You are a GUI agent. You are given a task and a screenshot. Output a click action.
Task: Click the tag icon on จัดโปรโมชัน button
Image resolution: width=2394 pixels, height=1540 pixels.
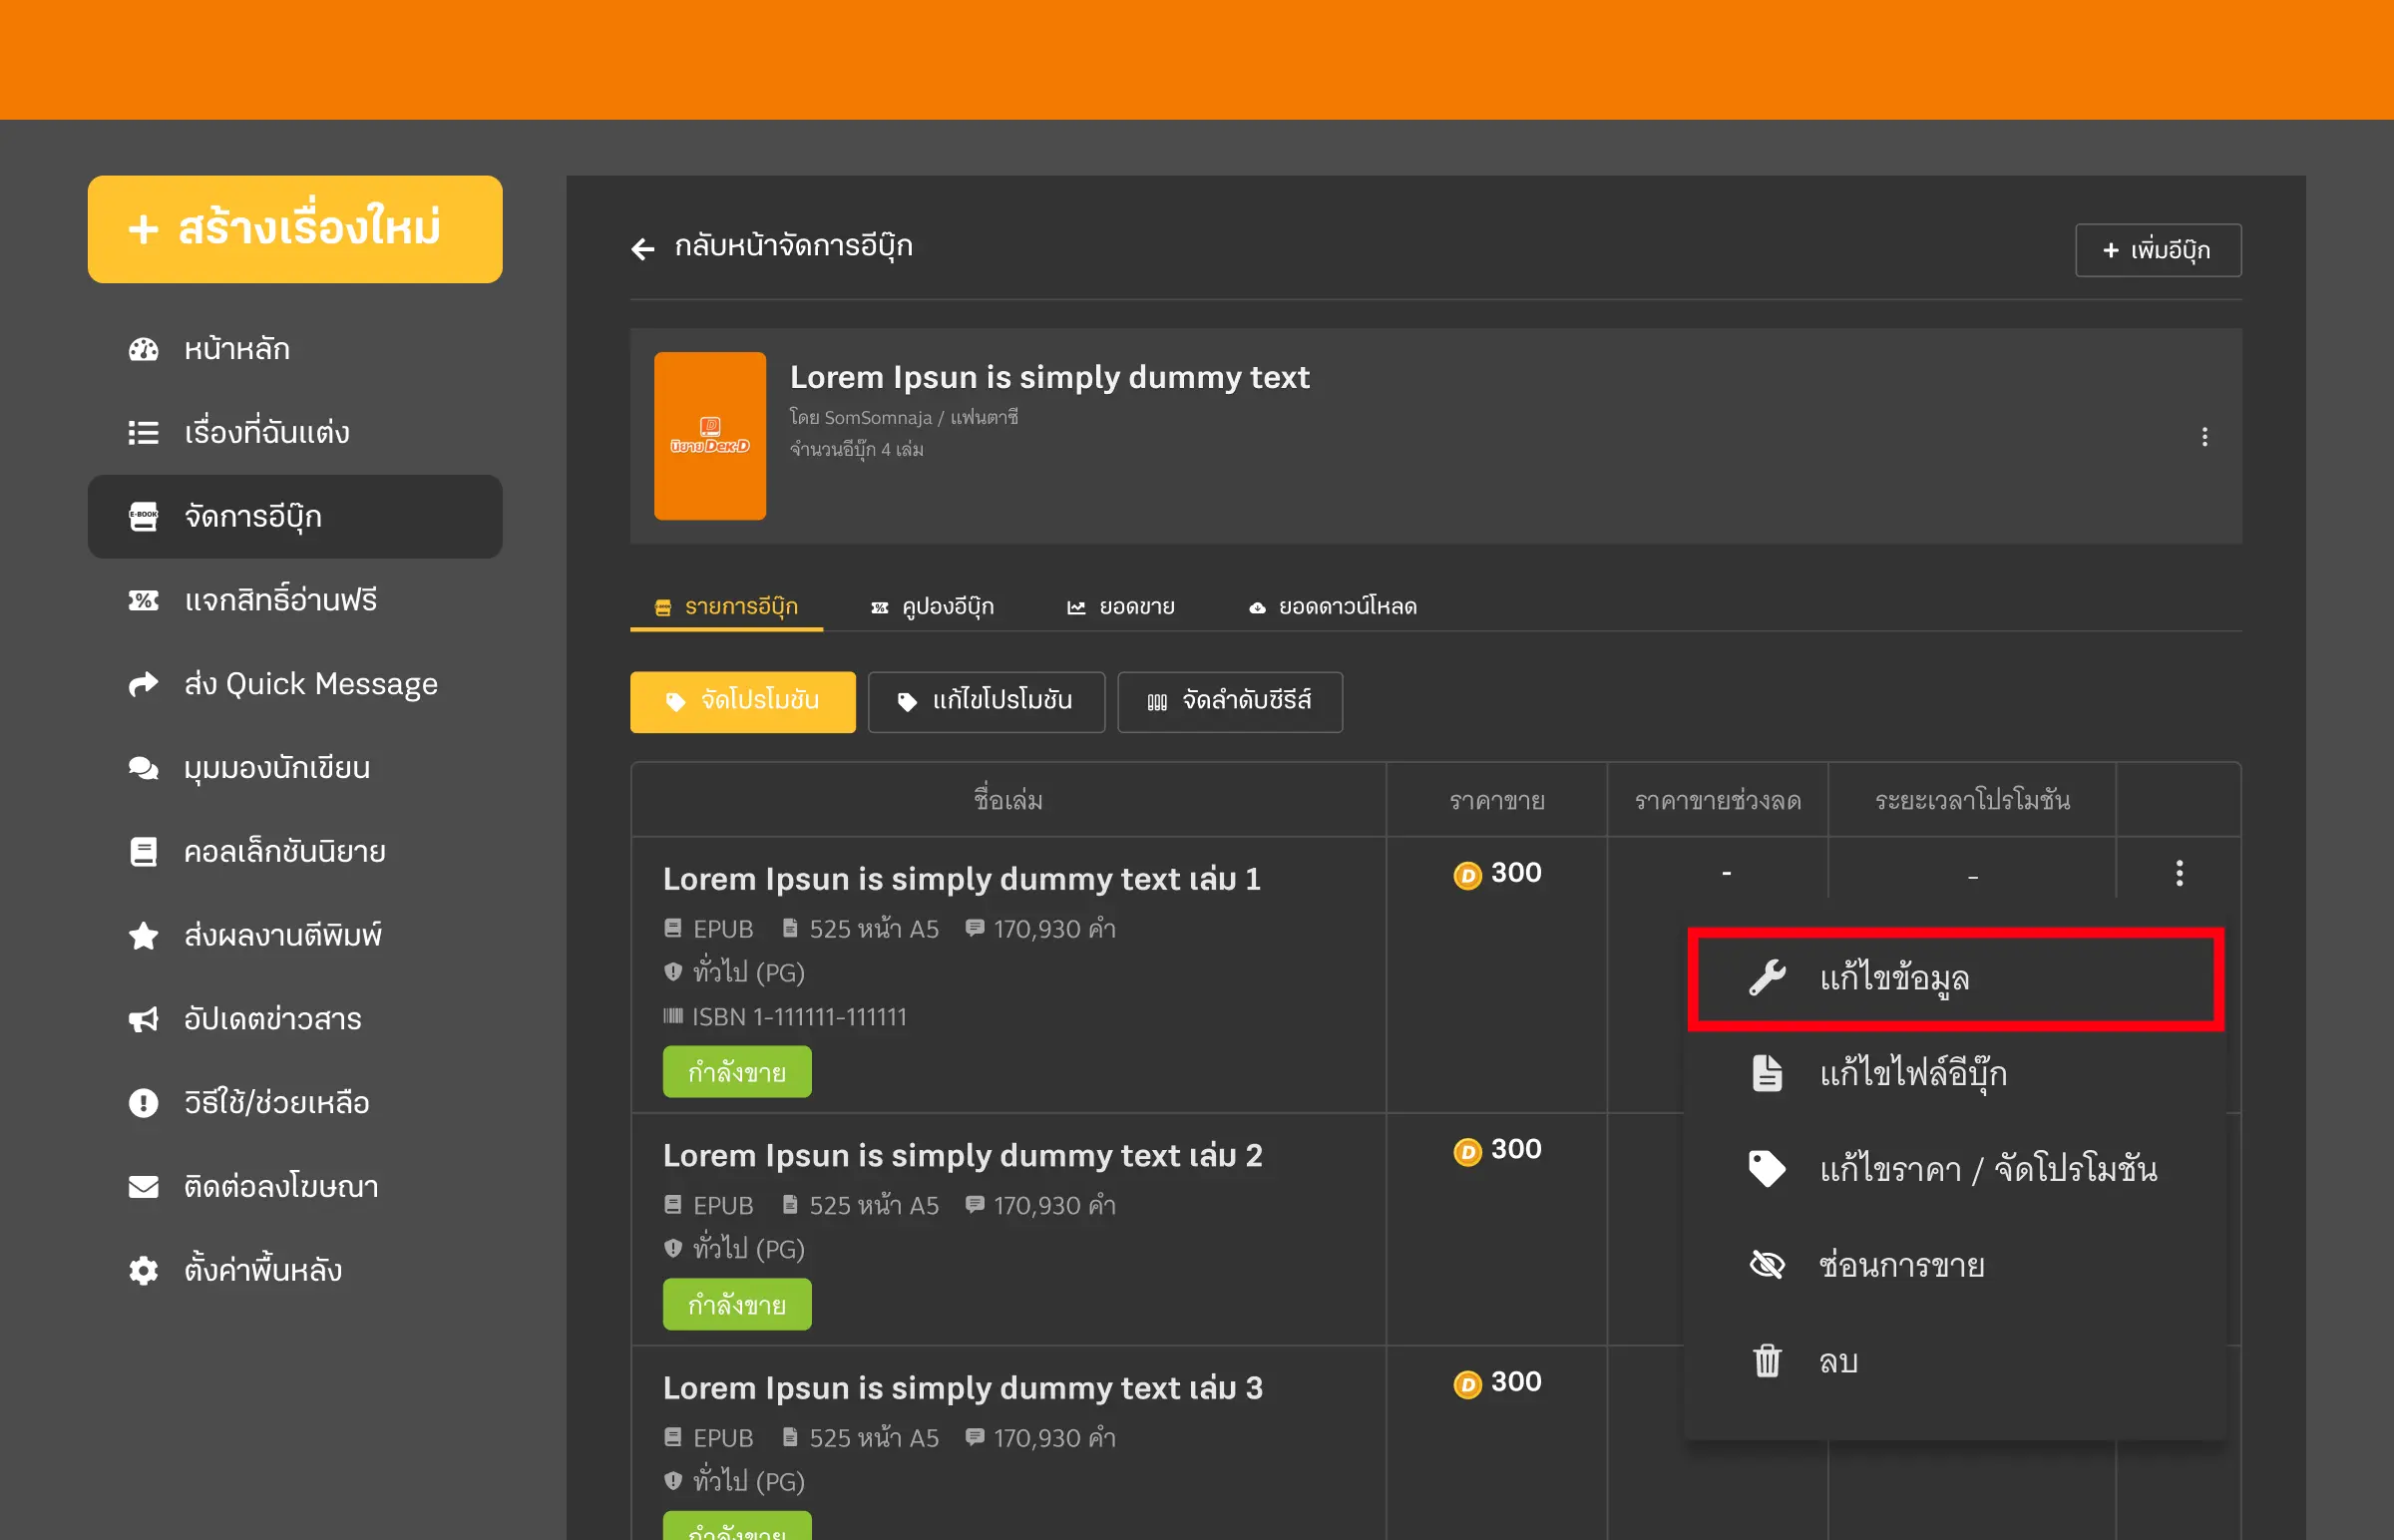coord(675,702)
